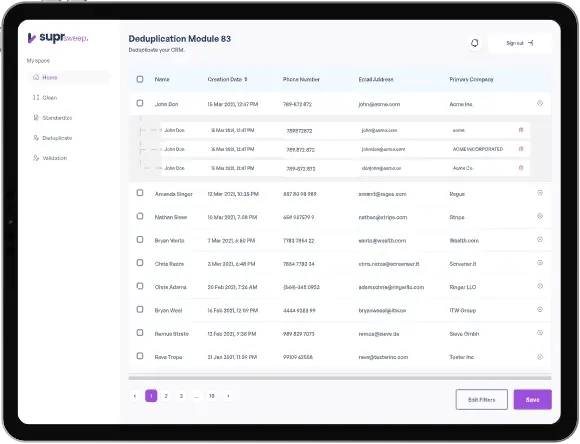The width and height of the screenshot is (580, 444).
Task: Click the suprsweep logo
Action: point(58,37)
